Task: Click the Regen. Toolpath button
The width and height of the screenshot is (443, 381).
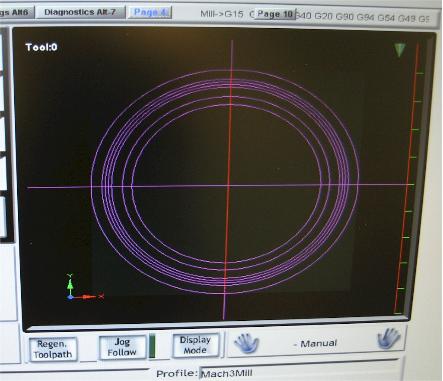Action: 53,349
